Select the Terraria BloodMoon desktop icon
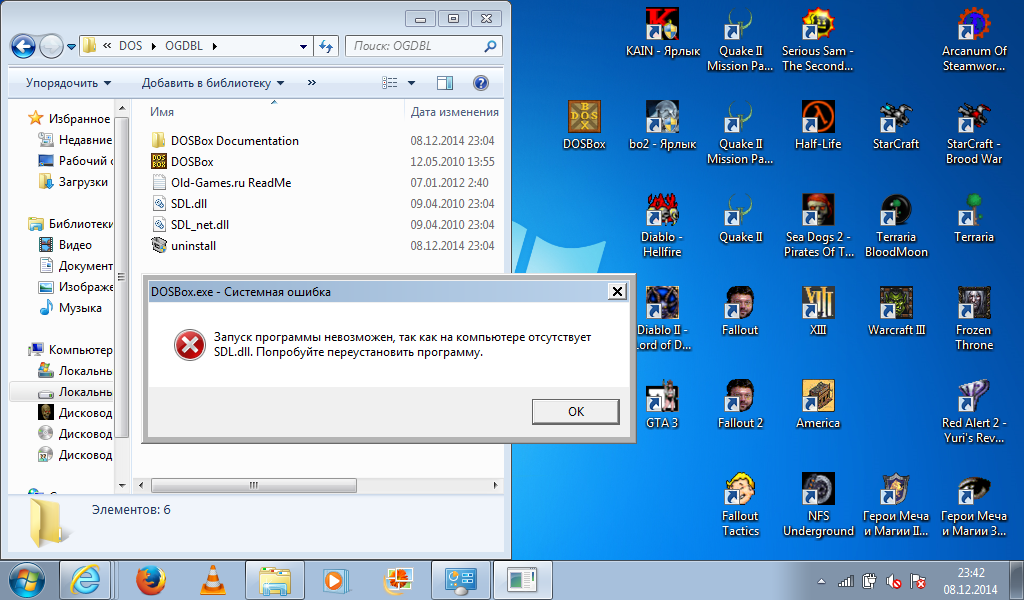The width and height of the screenshot is (1024, 600). [895, 226]
